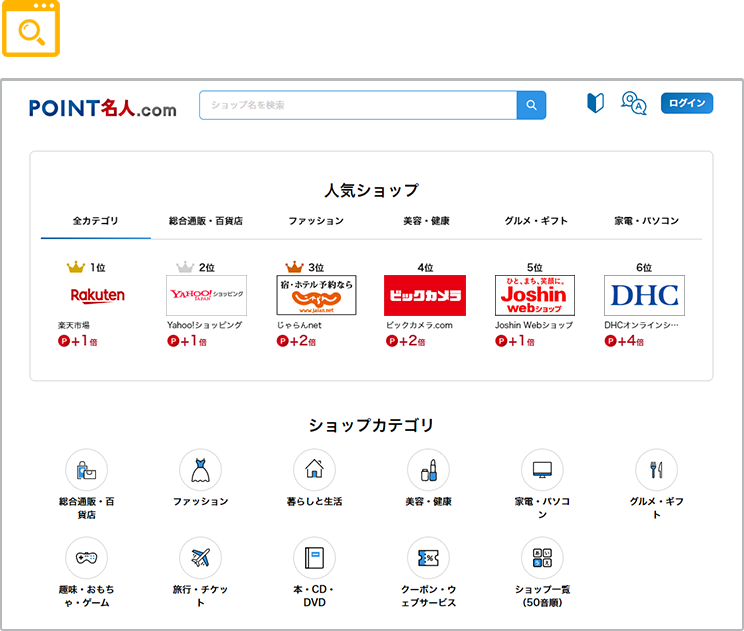Click the shop name search field

point(358,105)
